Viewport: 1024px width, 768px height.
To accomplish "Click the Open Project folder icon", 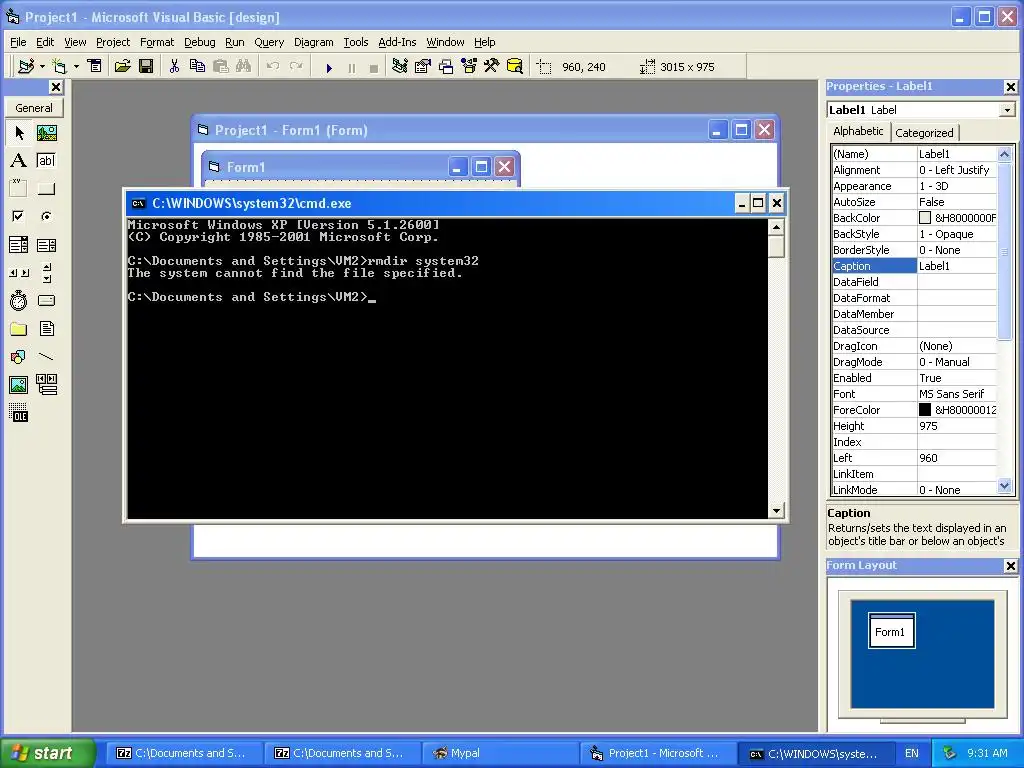I will click(122, 66).
